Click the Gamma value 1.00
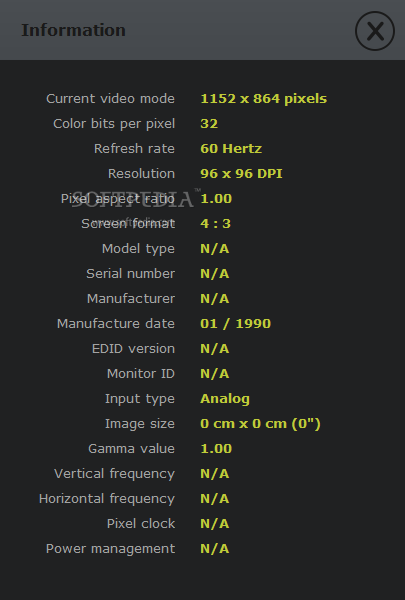Viewport: 405px width, 600px height. coord(216,448)
